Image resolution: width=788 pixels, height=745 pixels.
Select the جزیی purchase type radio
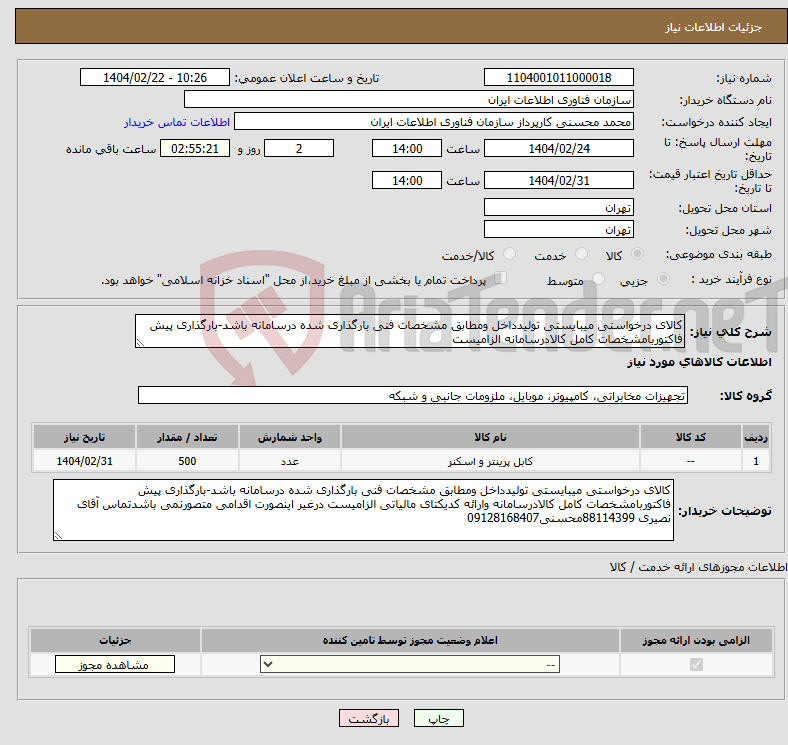coord(663,278)
